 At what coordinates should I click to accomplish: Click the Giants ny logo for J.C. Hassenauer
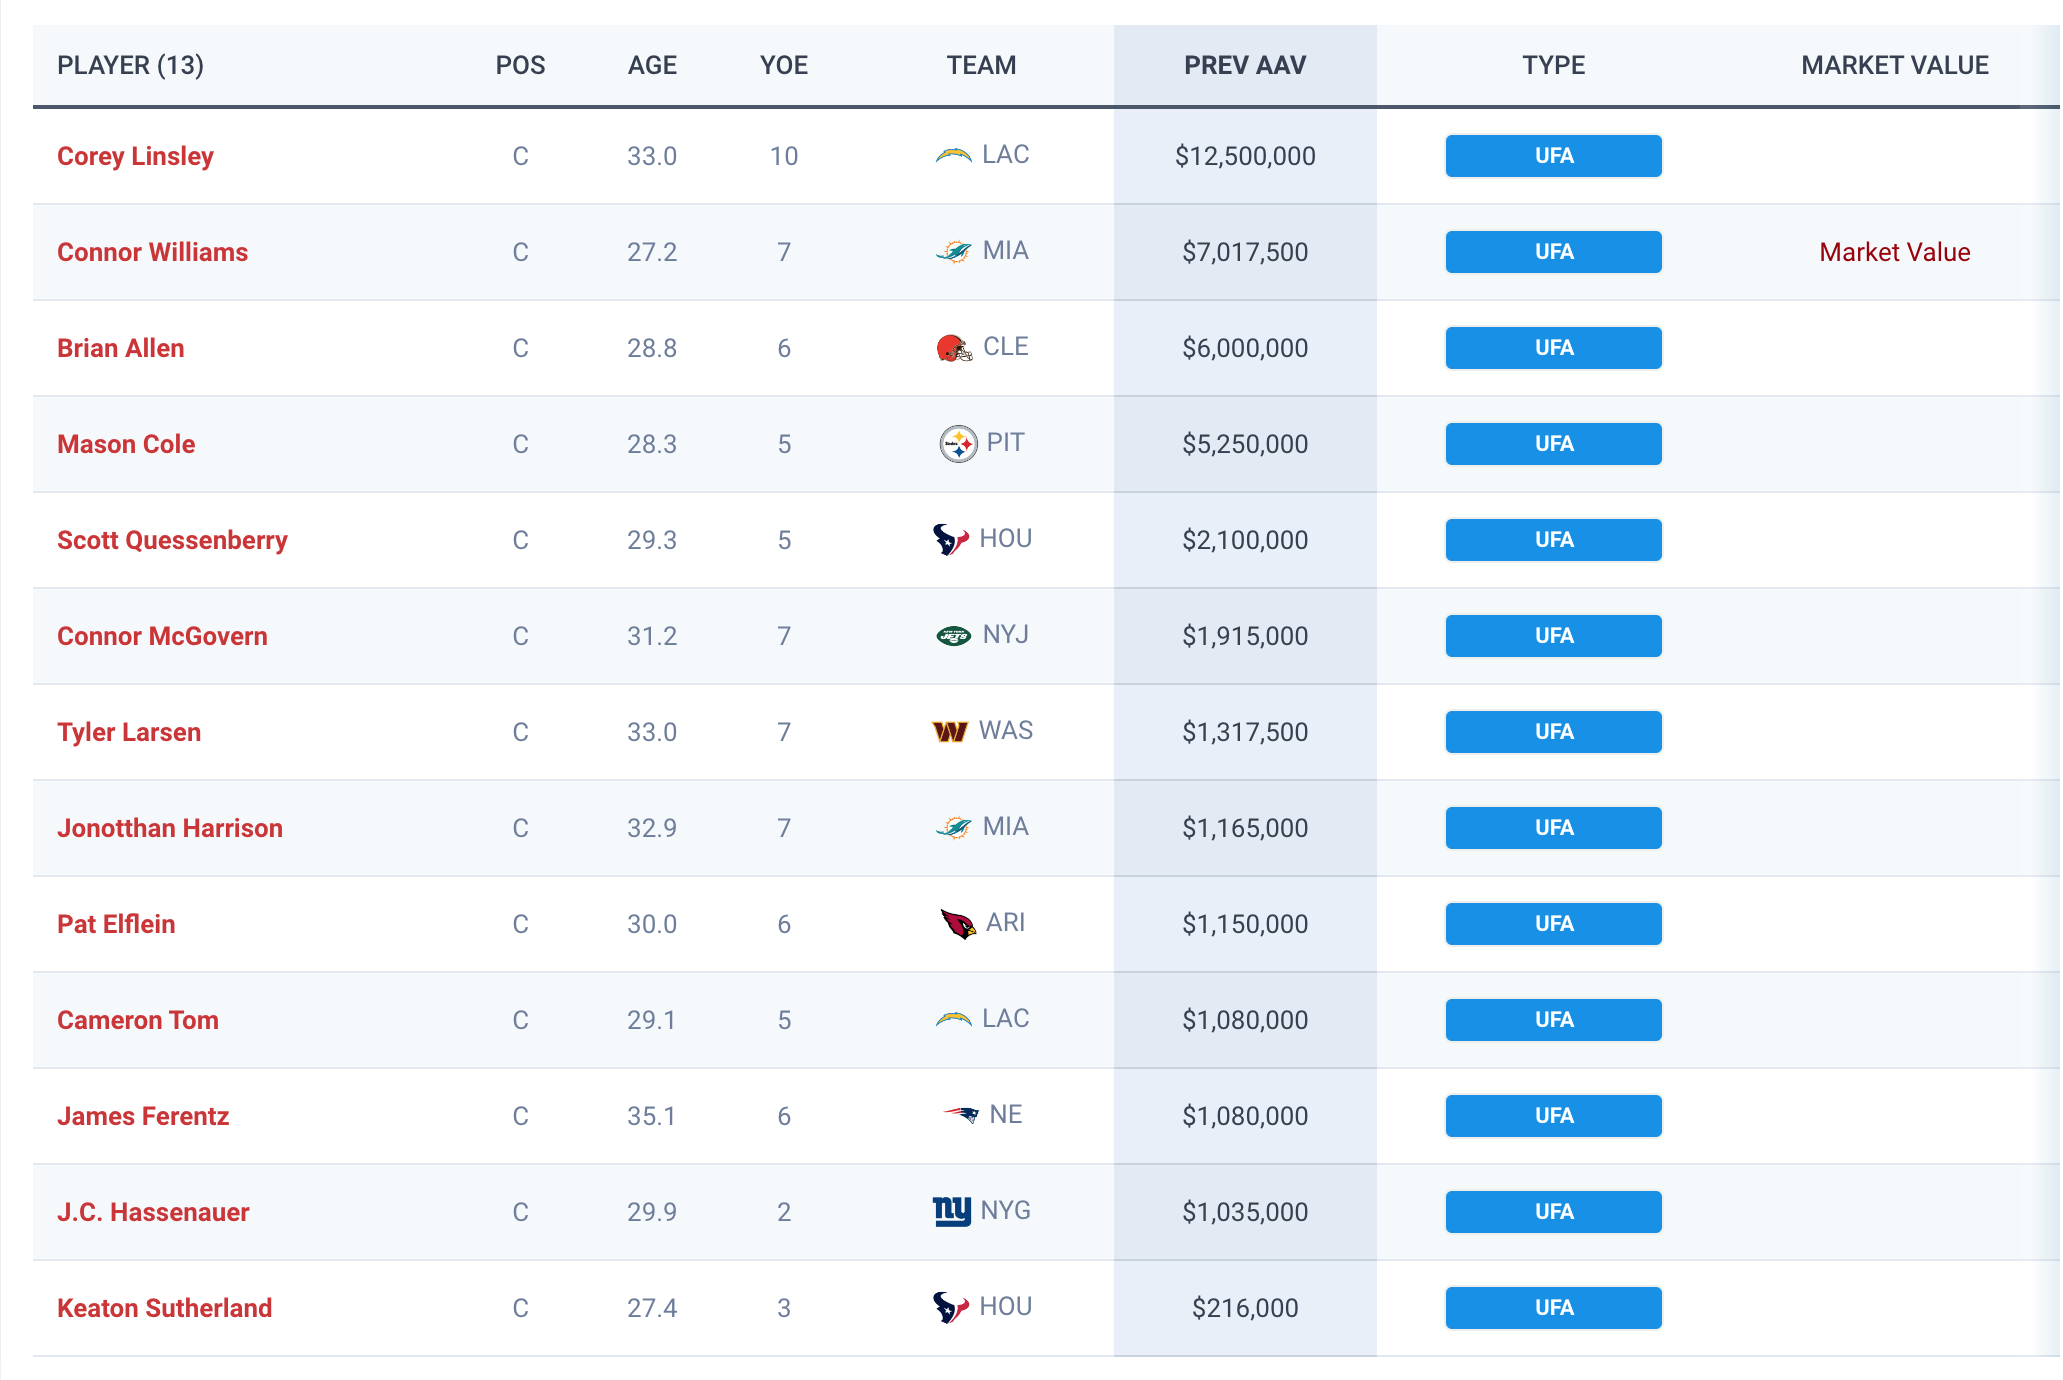click(x=951, y=1211)
